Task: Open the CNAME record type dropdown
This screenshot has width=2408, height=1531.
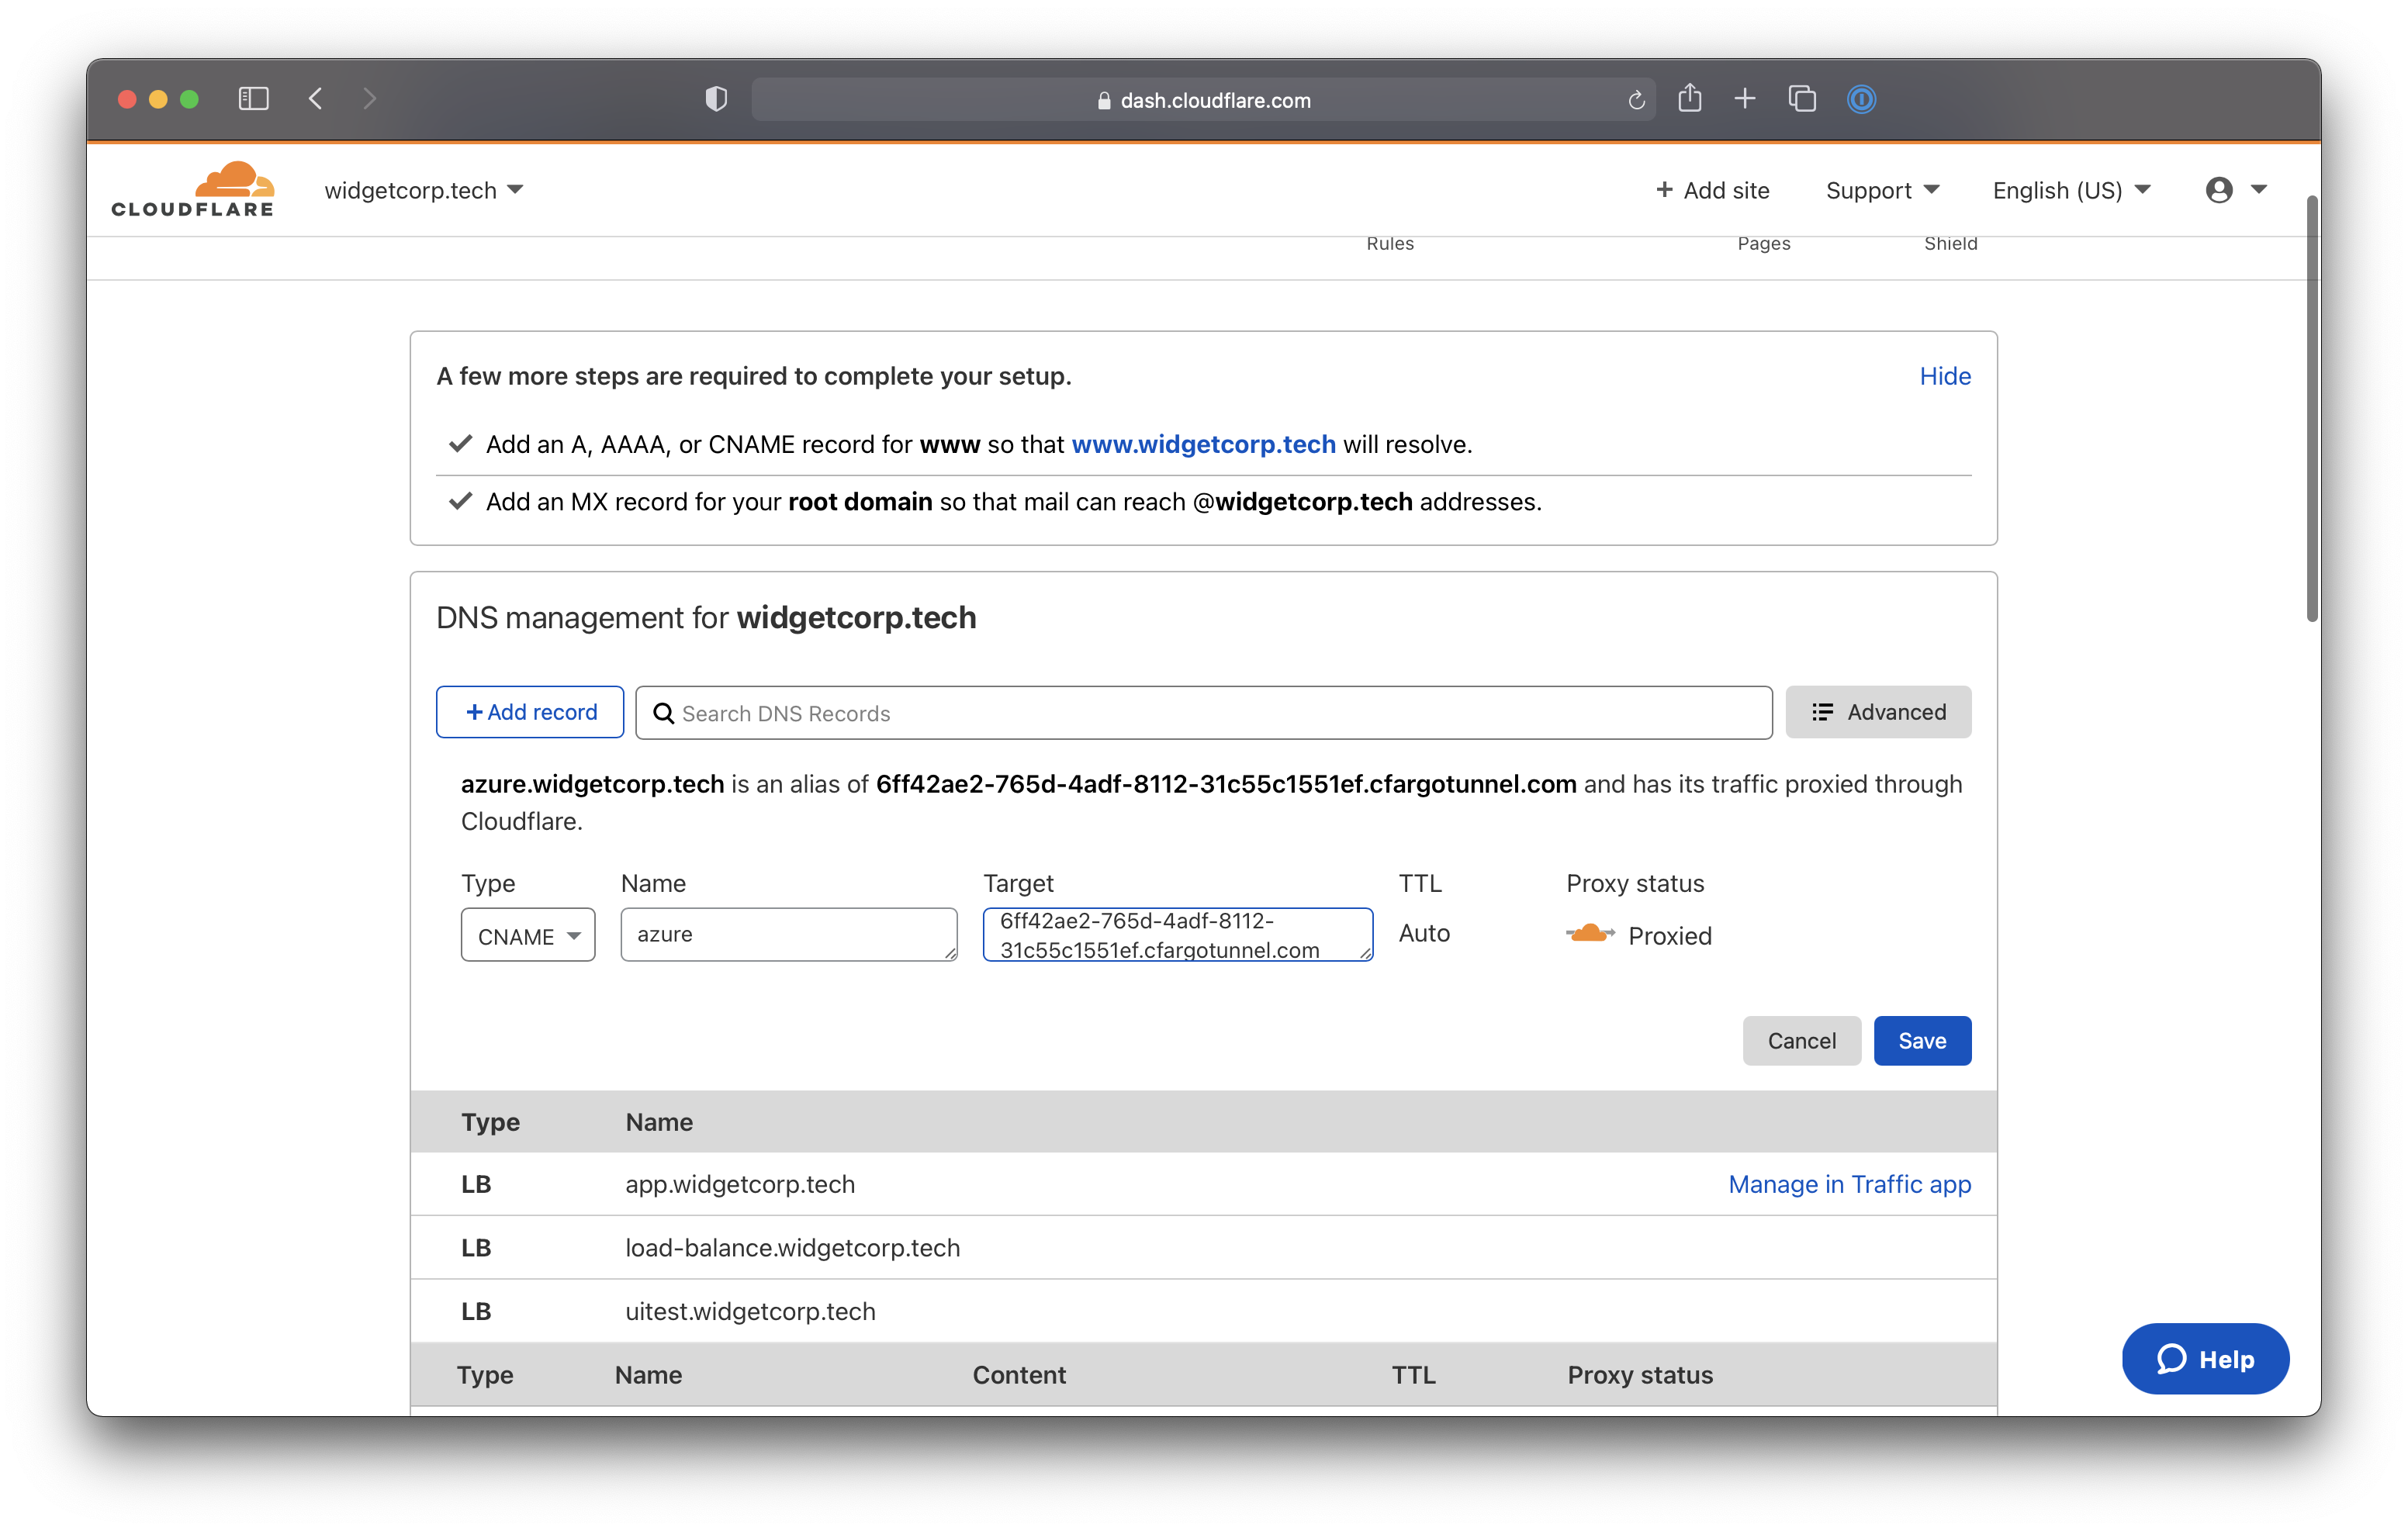Action: 527,935
